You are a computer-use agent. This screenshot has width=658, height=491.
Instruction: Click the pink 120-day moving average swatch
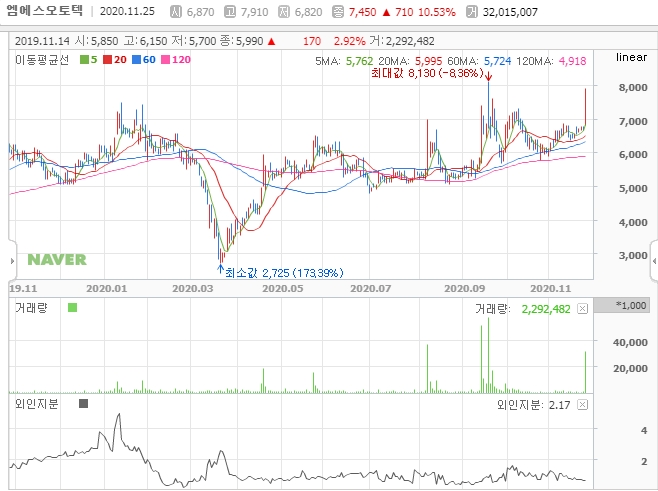[x=165, y=60]
